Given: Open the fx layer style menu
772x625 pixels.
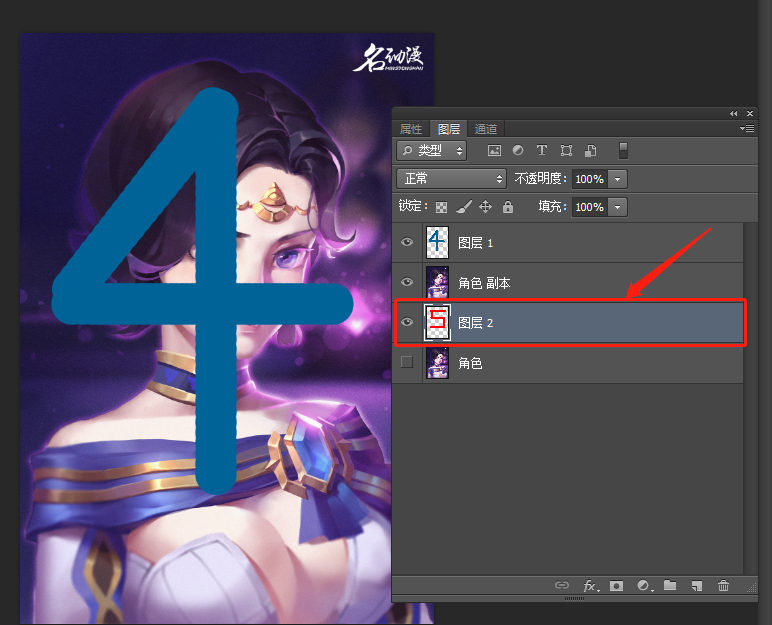Looking at the screenshot, I should click(590, 586).
